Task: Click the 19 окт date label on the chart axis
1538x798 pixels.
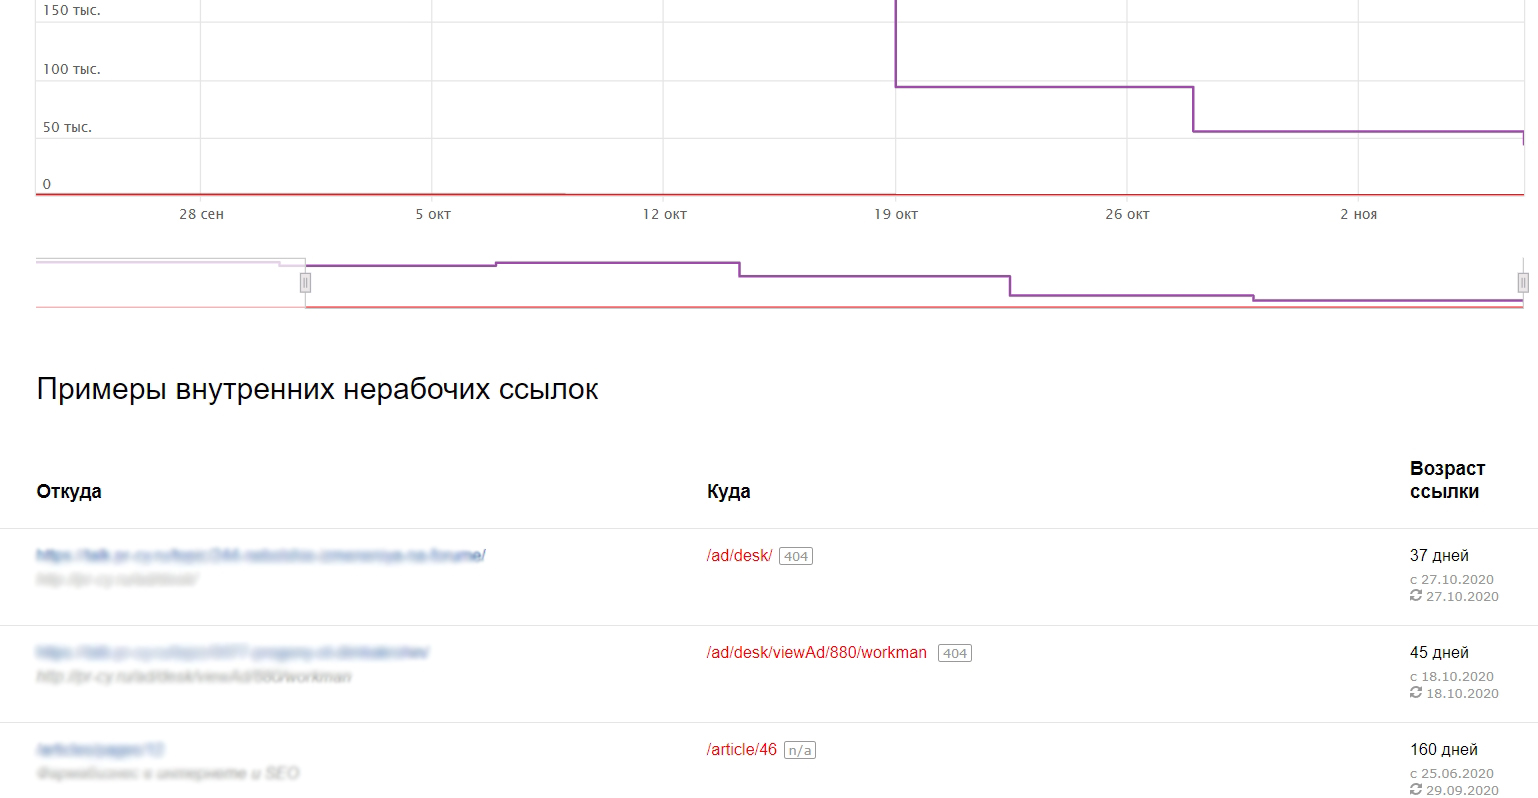Action: 895,215
